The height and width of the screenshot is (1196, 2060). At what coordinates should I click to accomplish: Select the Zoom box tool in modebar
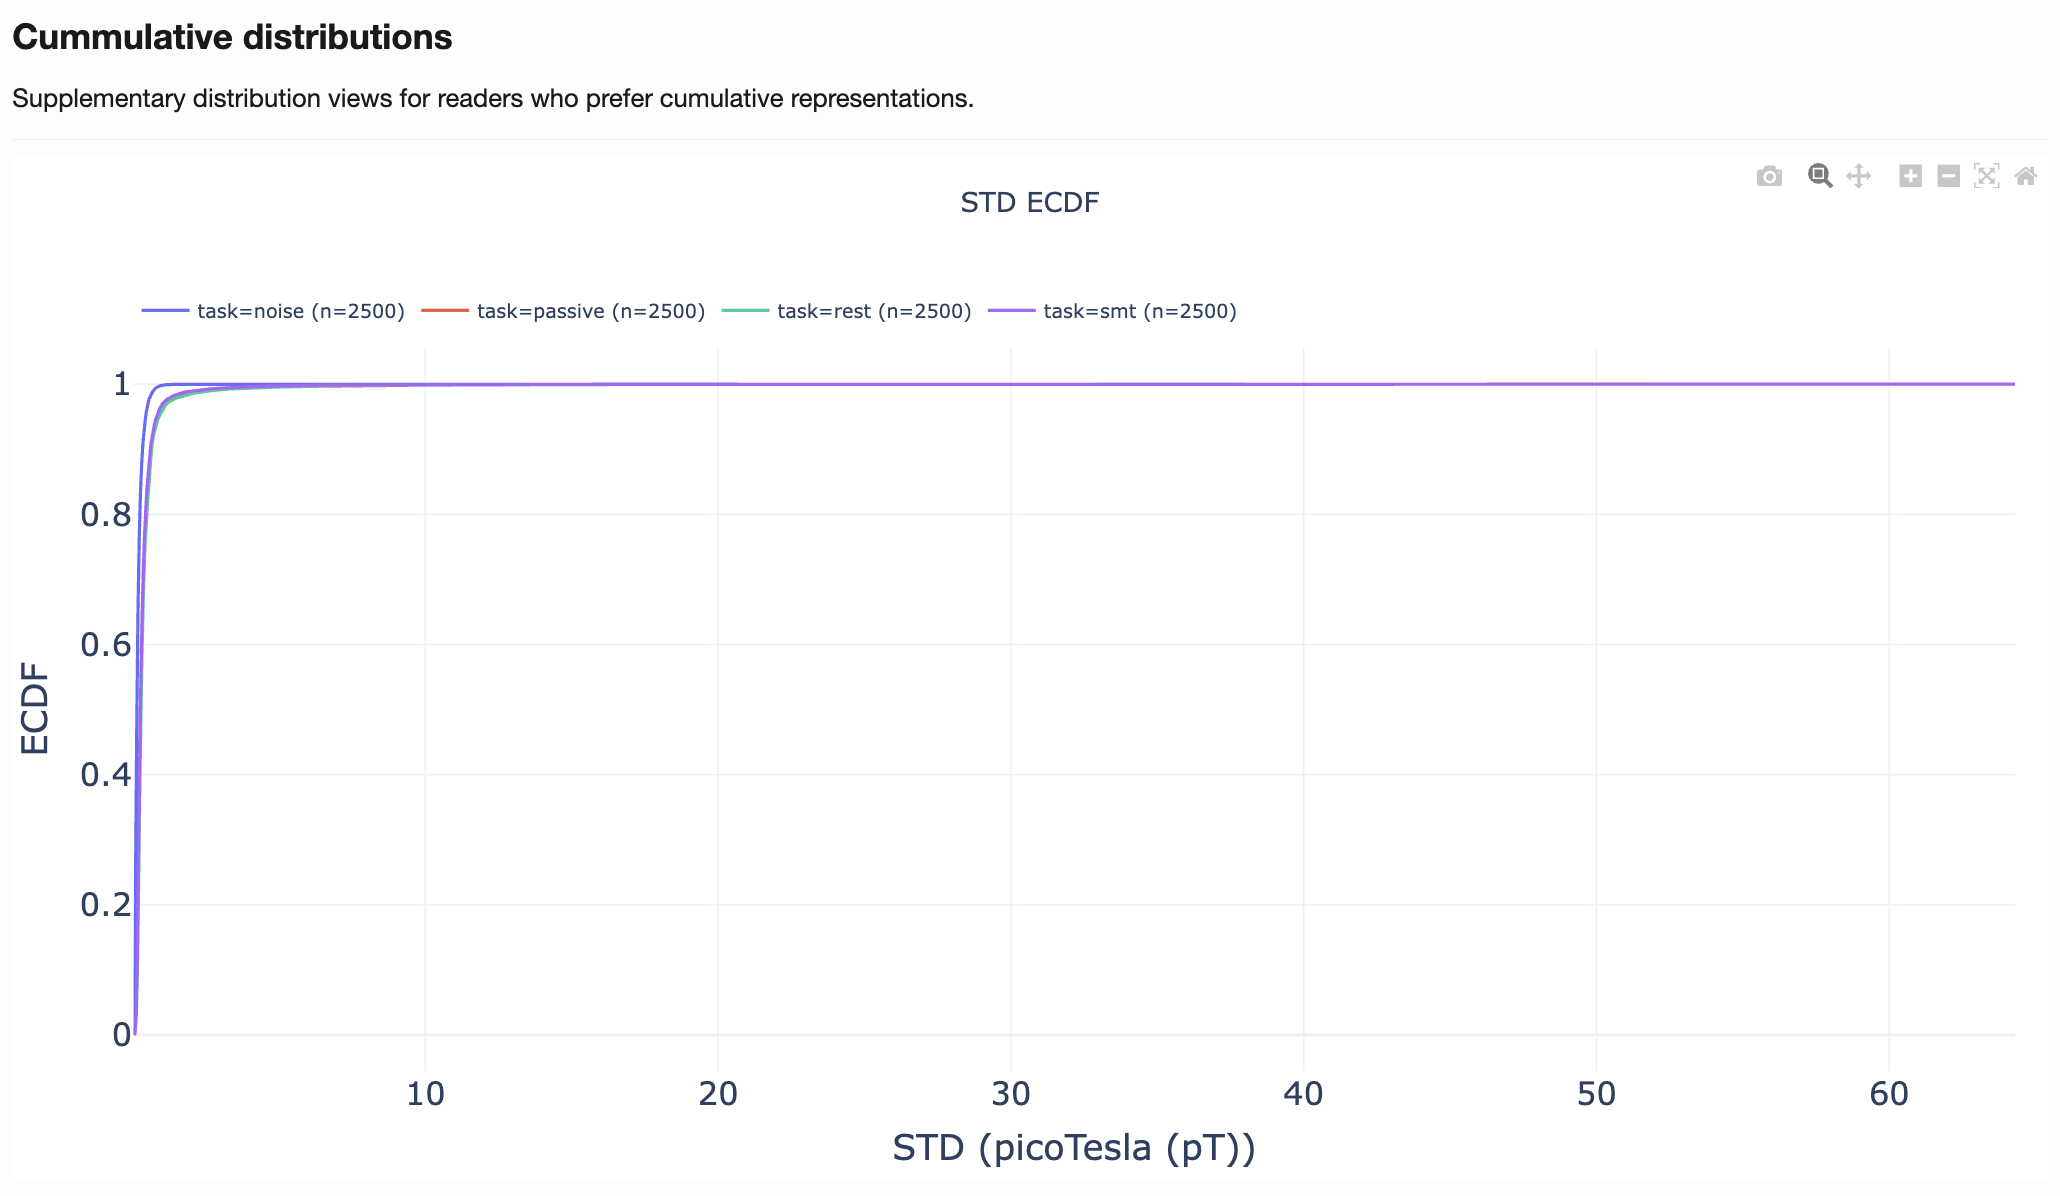tap(1820, 177)
